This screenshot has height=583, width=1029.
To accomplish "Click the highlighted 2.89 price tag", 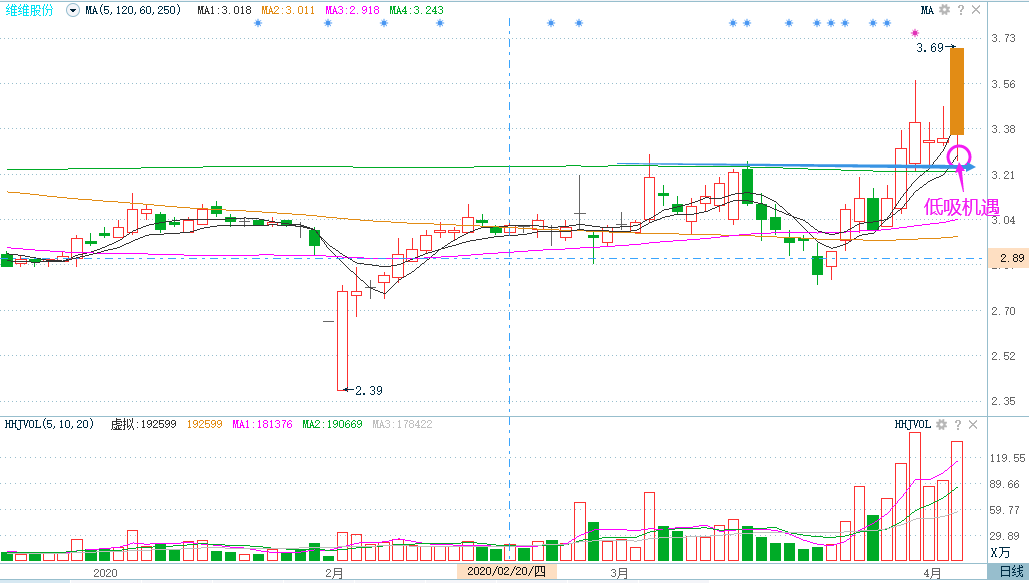I will (x=1011, y=258).
